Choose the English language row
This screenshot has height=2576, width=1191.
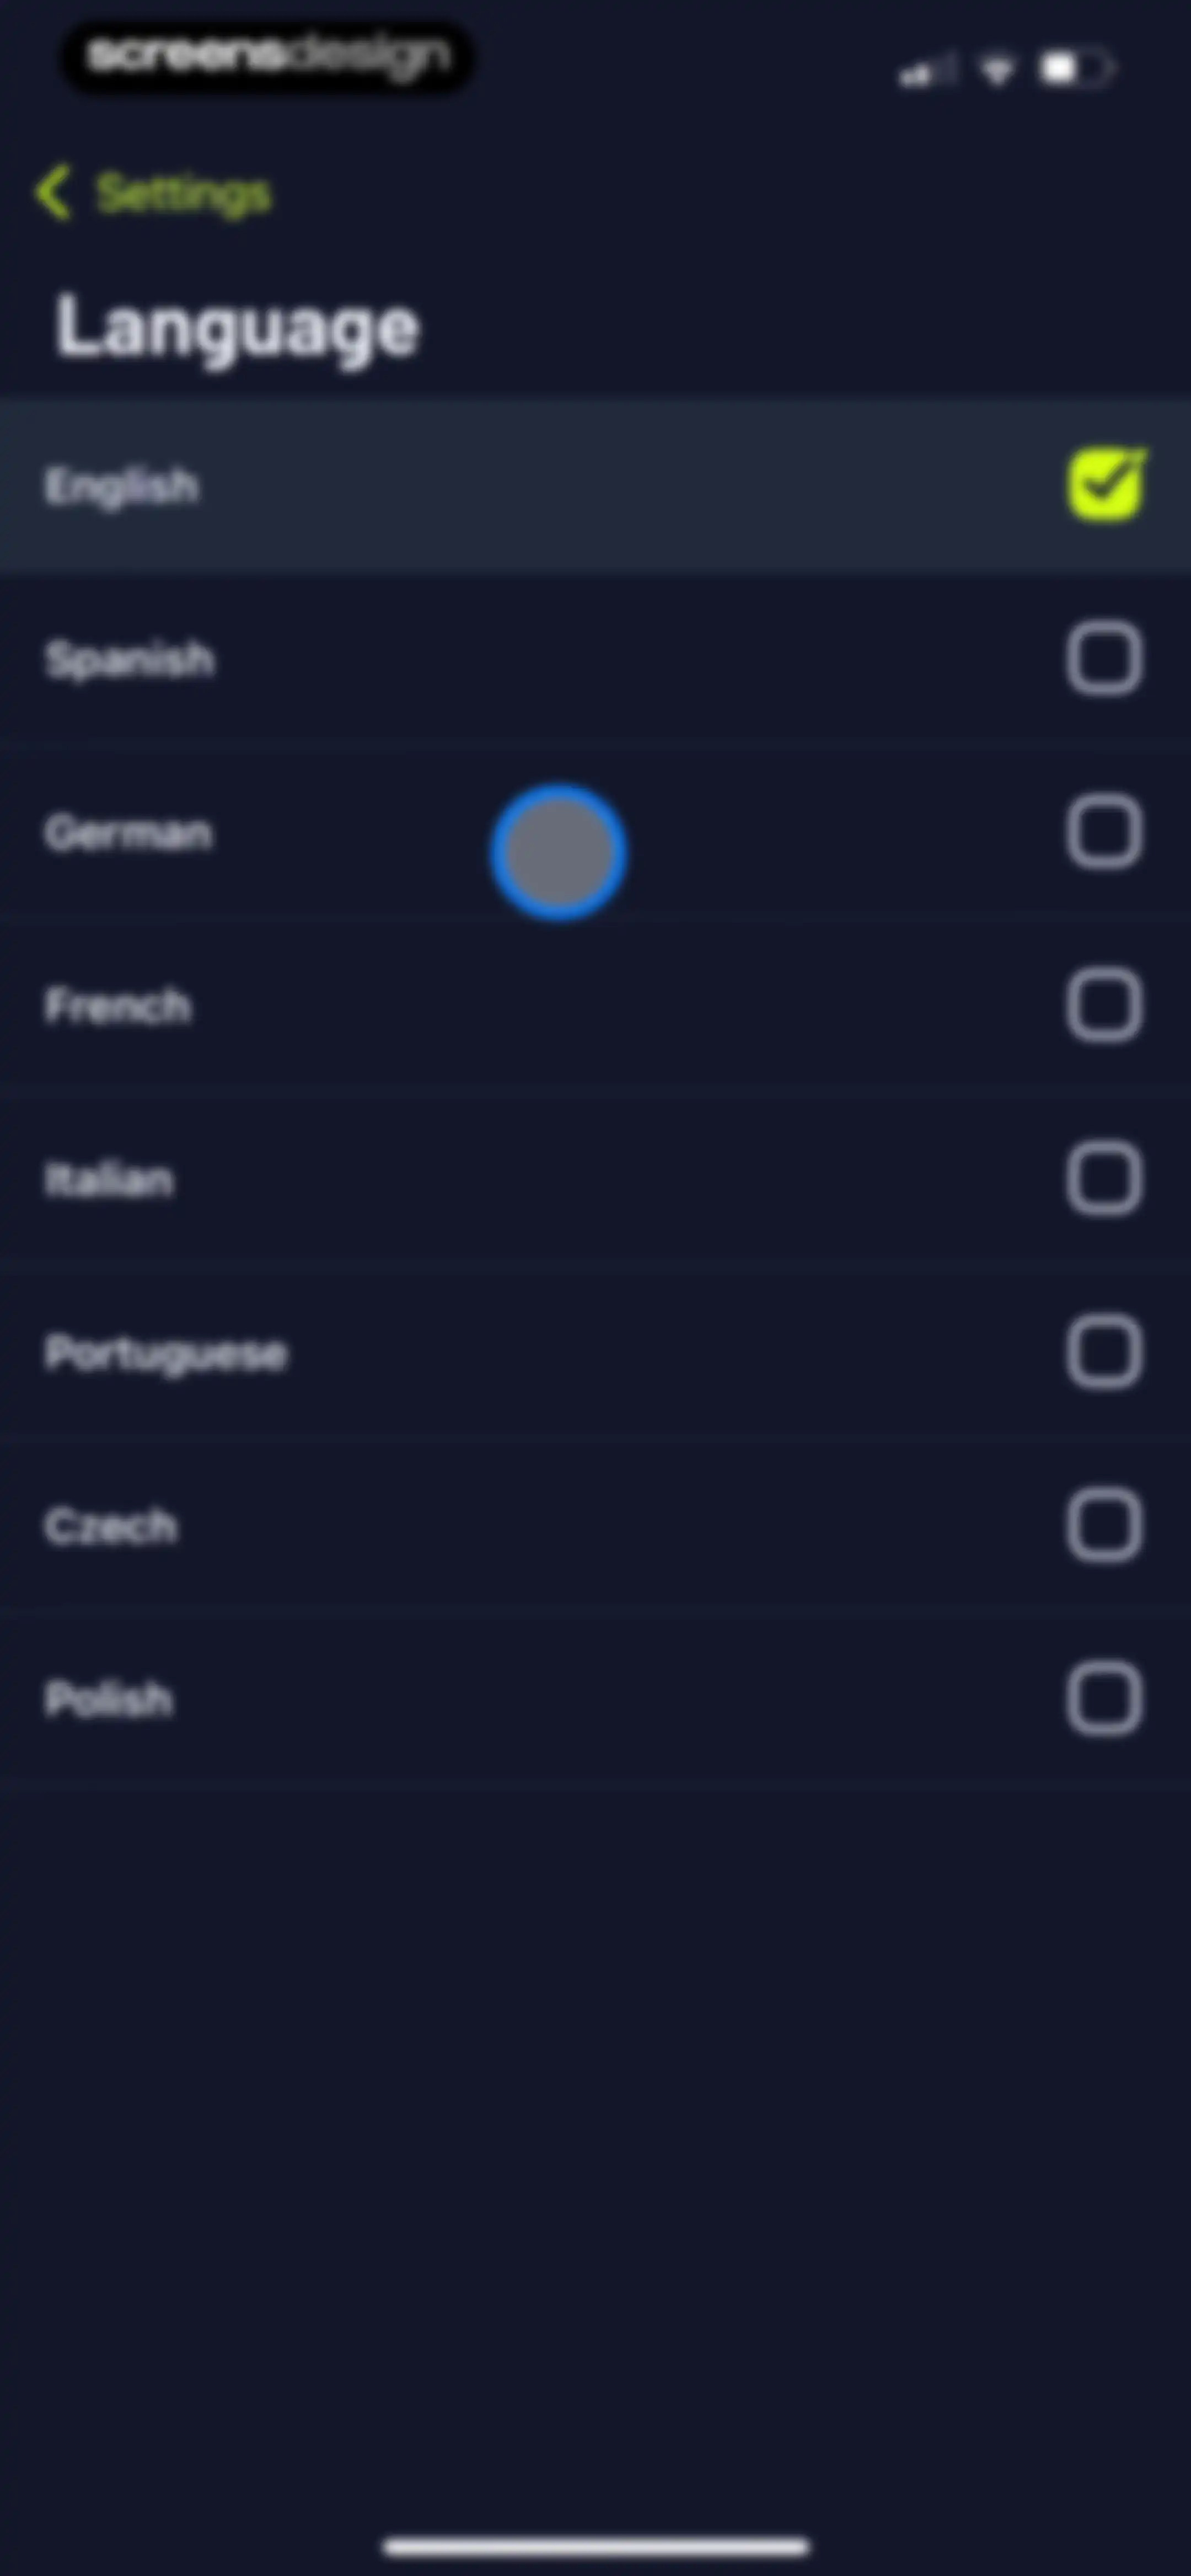tap(595, 485)
